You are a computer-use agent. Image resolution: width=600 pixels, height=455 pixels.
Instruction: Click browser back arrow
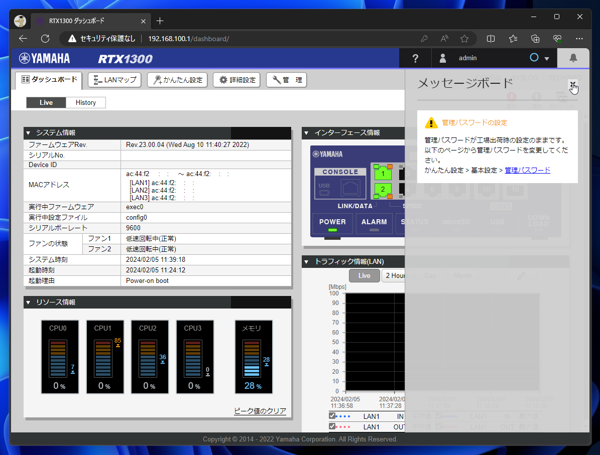coord(23,39)
